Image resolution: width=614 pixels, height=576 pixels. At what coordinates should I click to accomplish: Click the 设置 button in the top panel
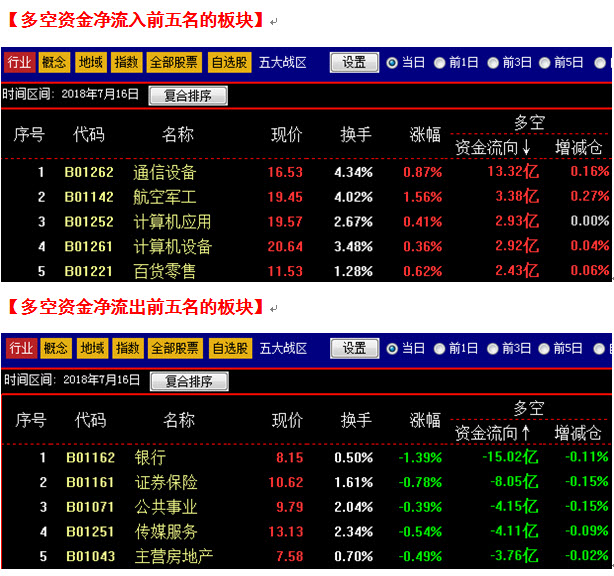[x=354, y=62]
